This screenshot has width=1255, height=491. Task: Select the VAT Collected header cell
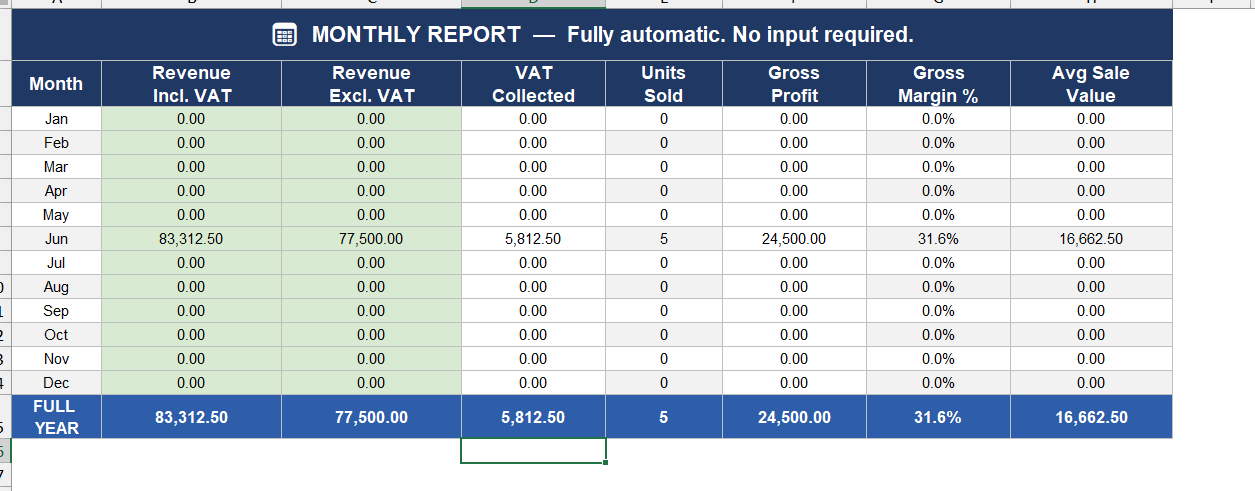(x=533, y=84)
